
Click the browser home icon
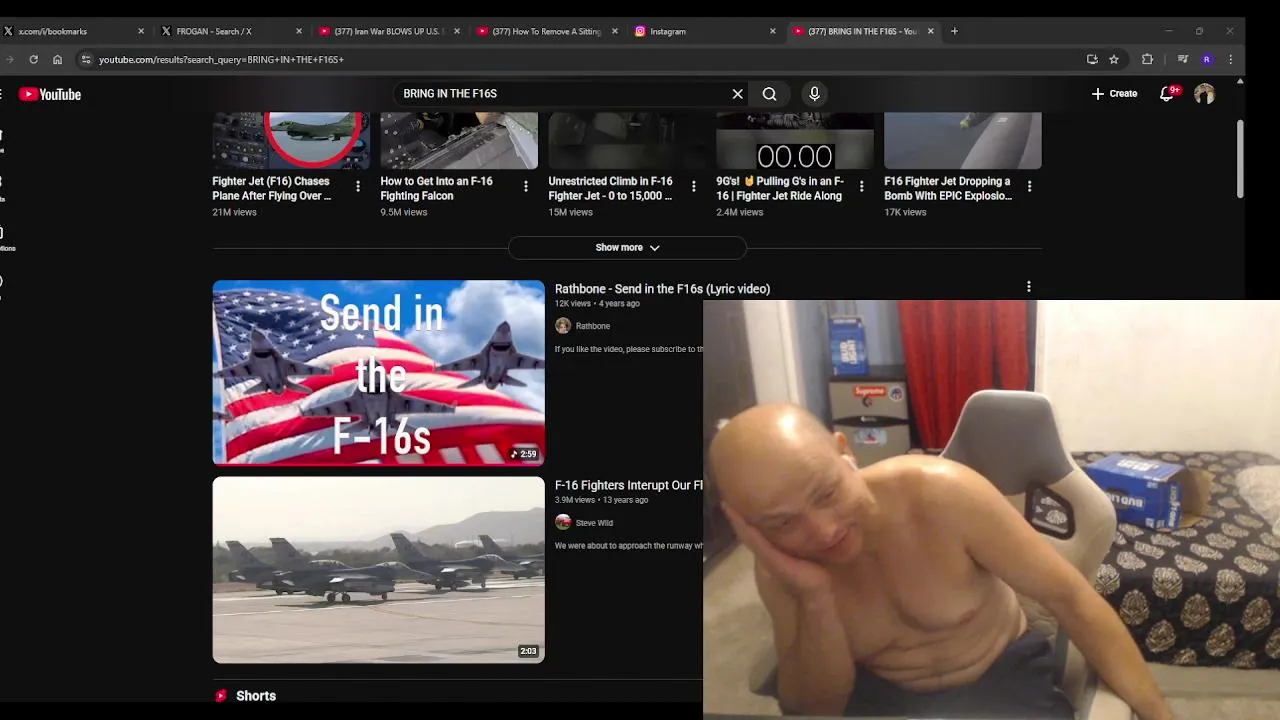57,59
